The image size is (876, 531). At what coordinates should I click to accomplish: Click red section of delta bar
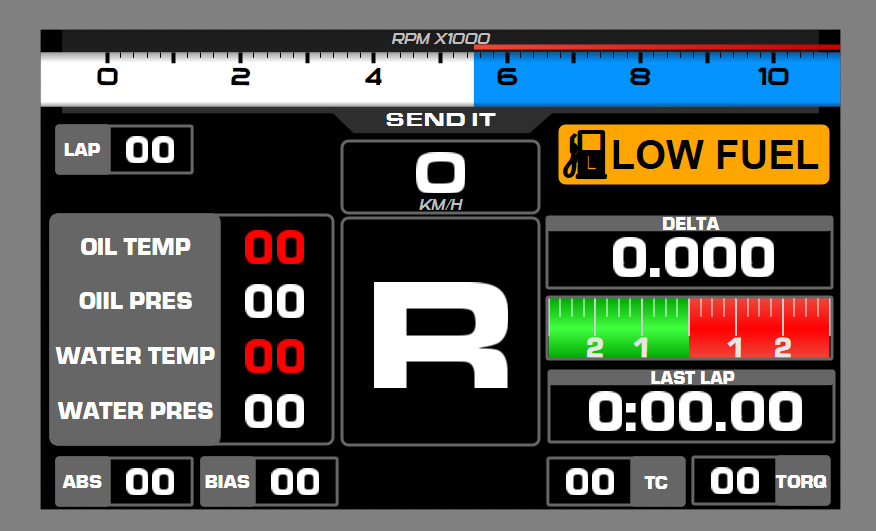[760, 328]
